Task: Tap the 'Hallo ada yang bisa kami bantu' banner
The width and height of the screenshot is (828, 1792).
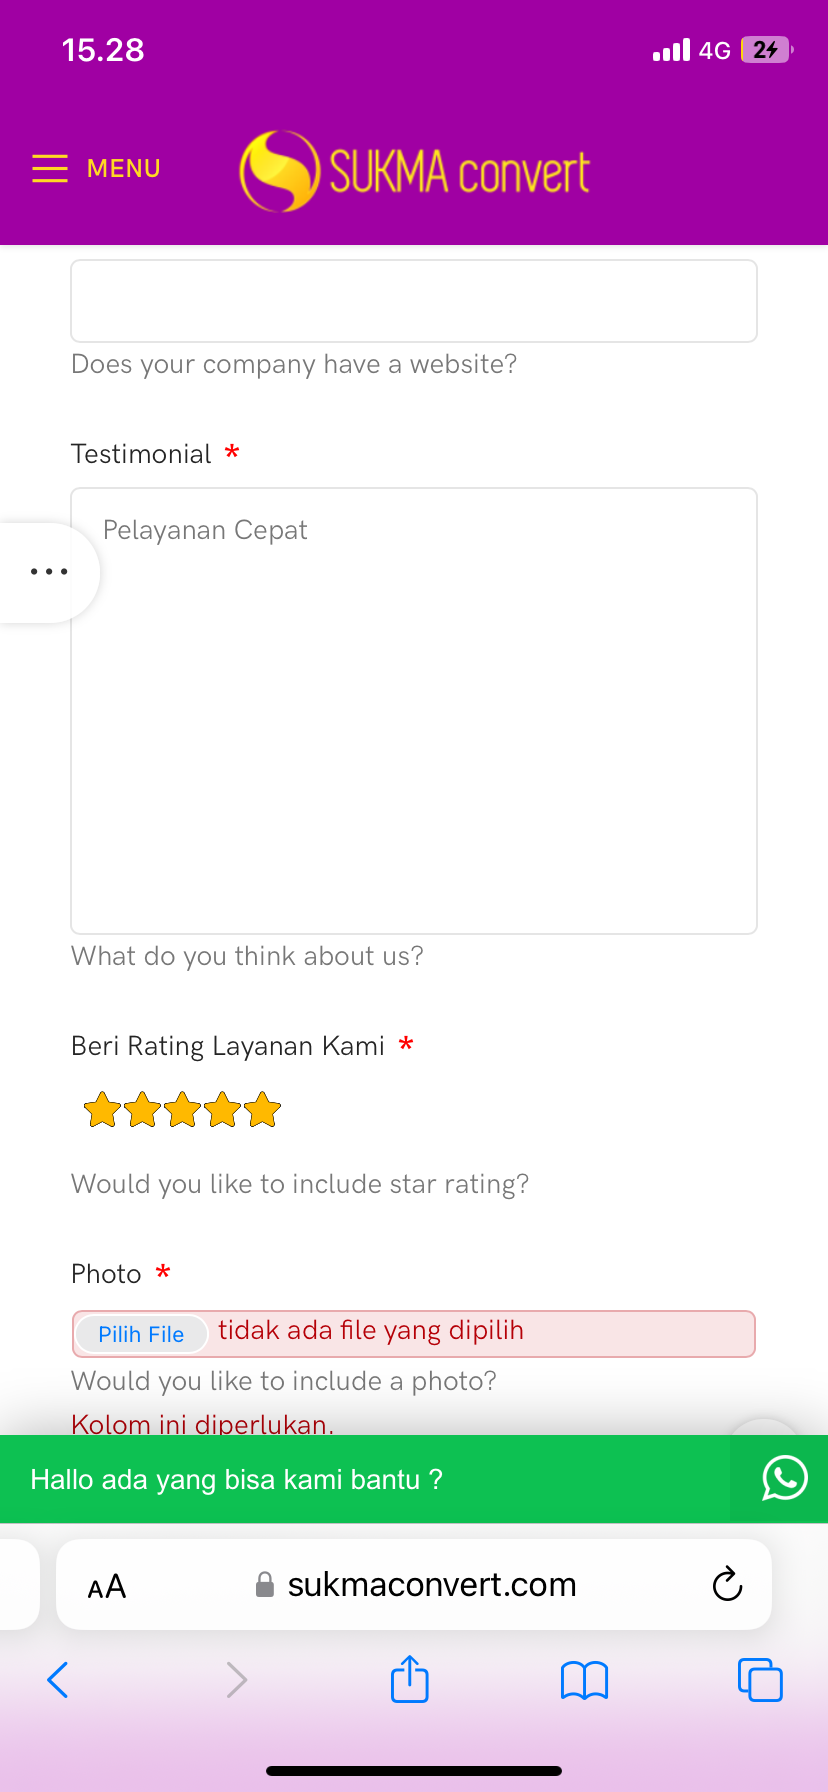Action: tap(236, 1480)
